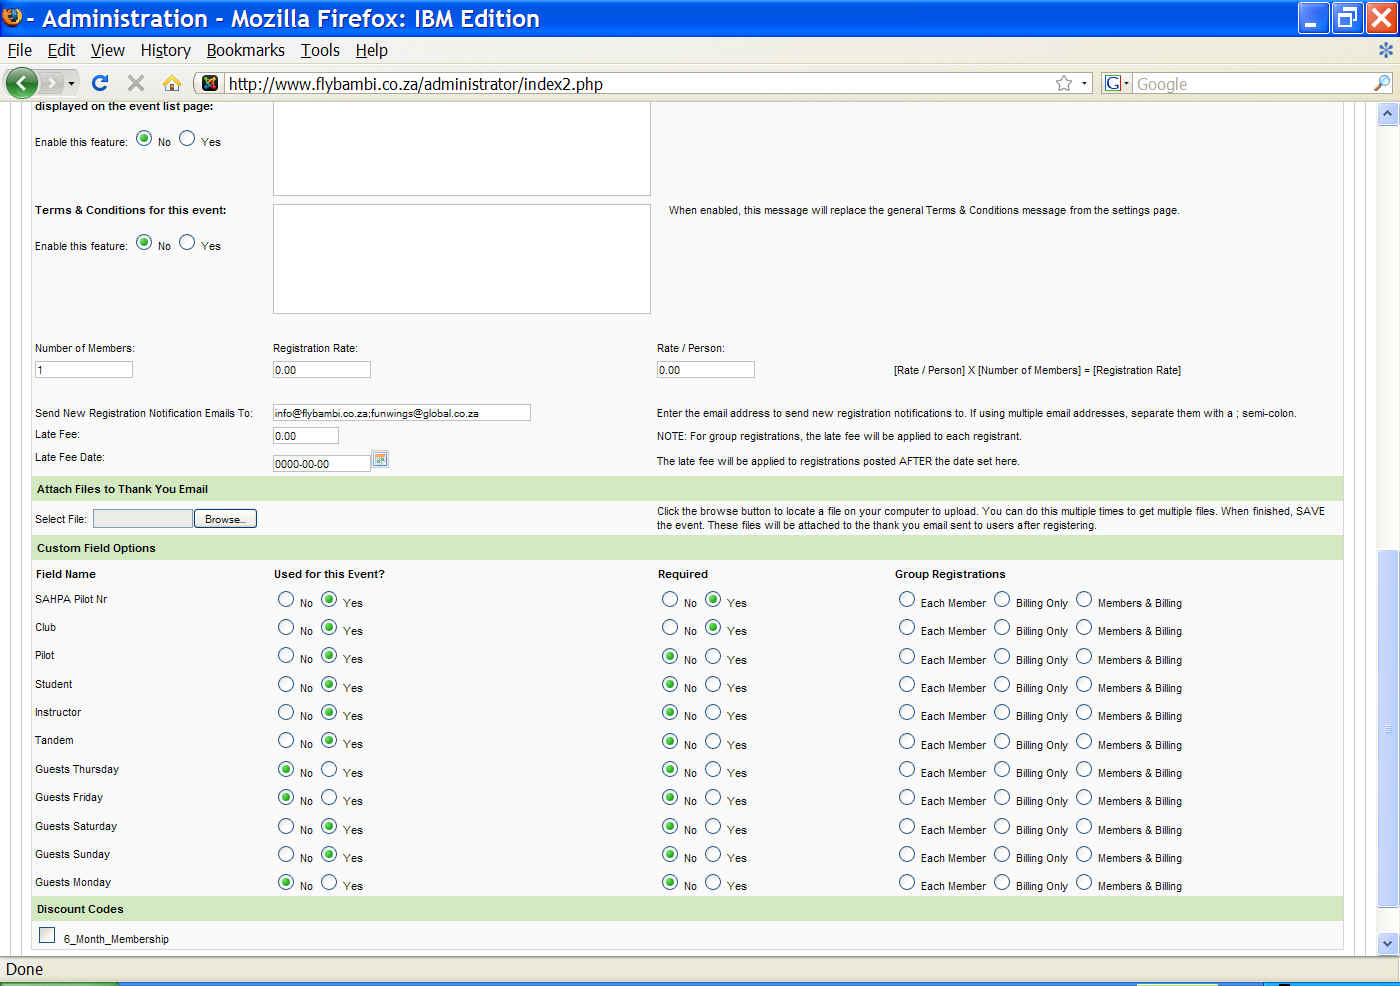
Task: Choose Billing Only for SAHPA Pilot Nr
Action: click(1002, 599)
